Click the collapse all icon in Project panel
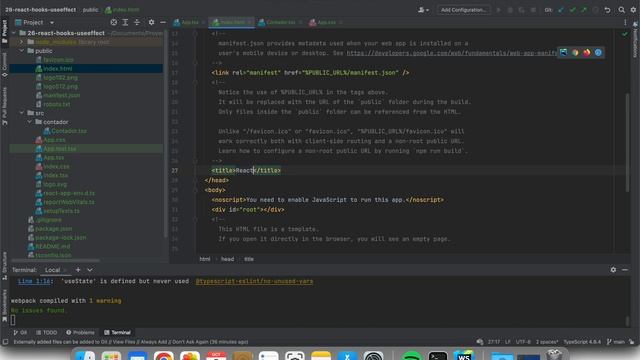The image size is (640, 360). 137,22
